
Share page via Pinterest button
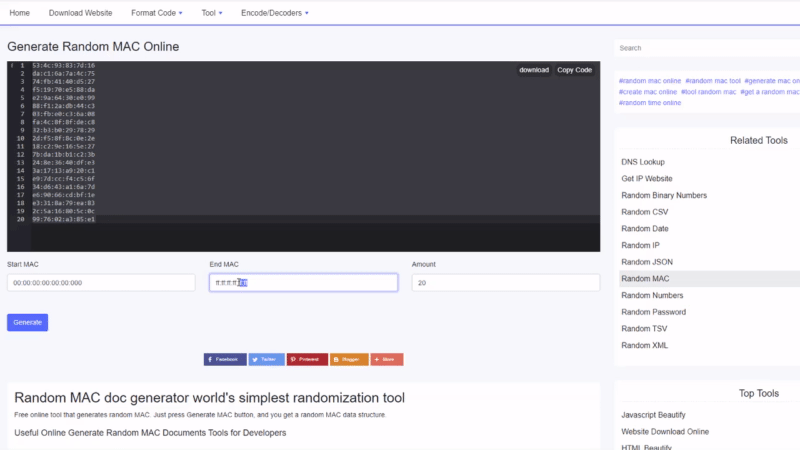tap(307, 359)
